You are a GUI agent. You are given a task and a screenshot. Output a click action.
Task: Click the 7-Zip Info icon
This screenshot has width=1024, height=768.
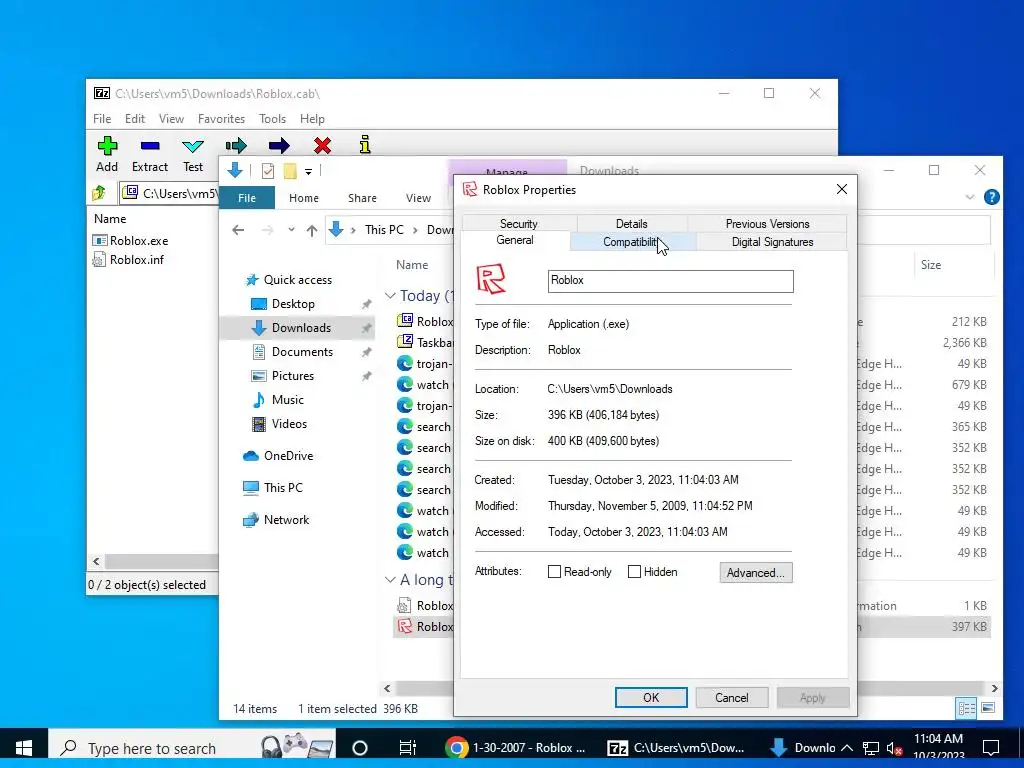(365, 144)
